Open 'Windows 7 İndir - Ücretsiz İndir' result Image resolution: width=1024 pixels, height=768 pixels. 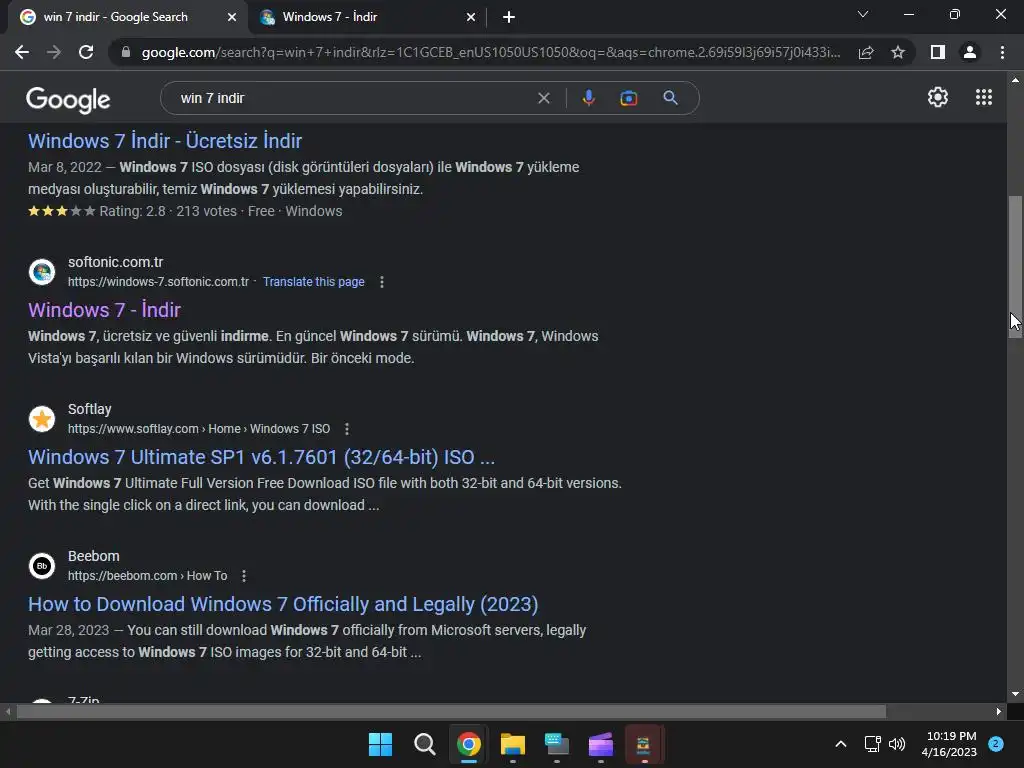(x=165, y=140)
